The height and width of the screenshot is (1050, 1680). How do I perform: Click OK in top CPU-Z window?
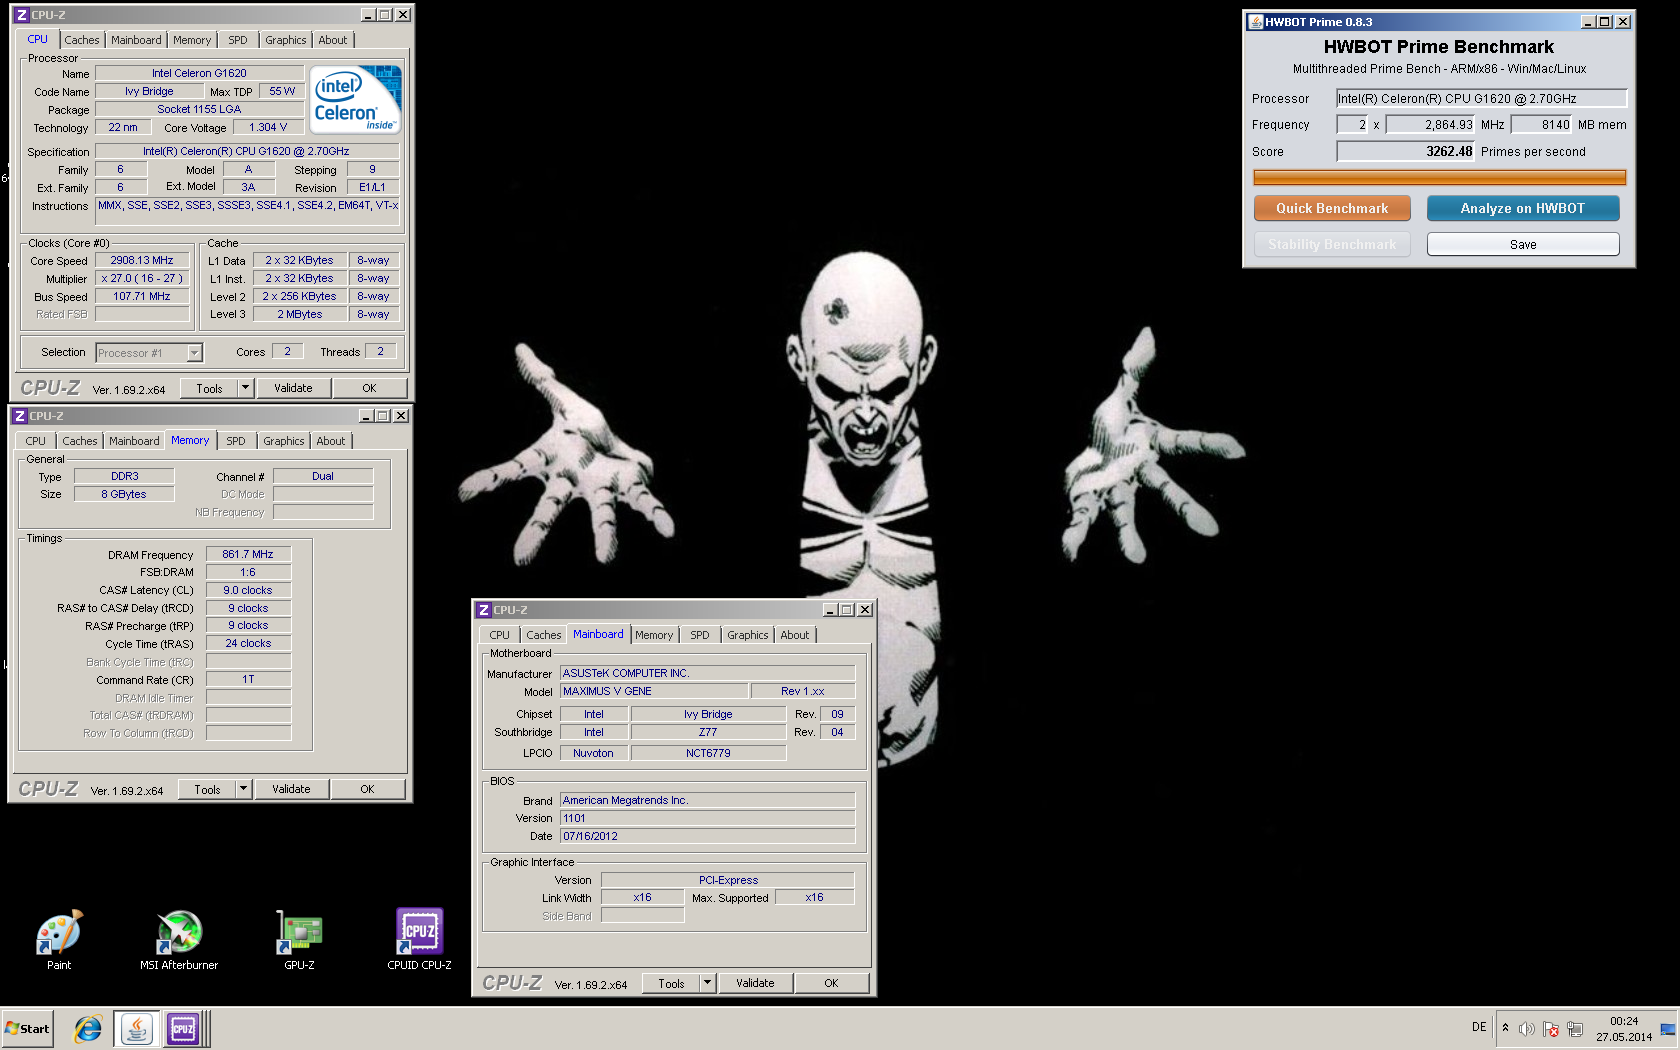coord(369,388)
